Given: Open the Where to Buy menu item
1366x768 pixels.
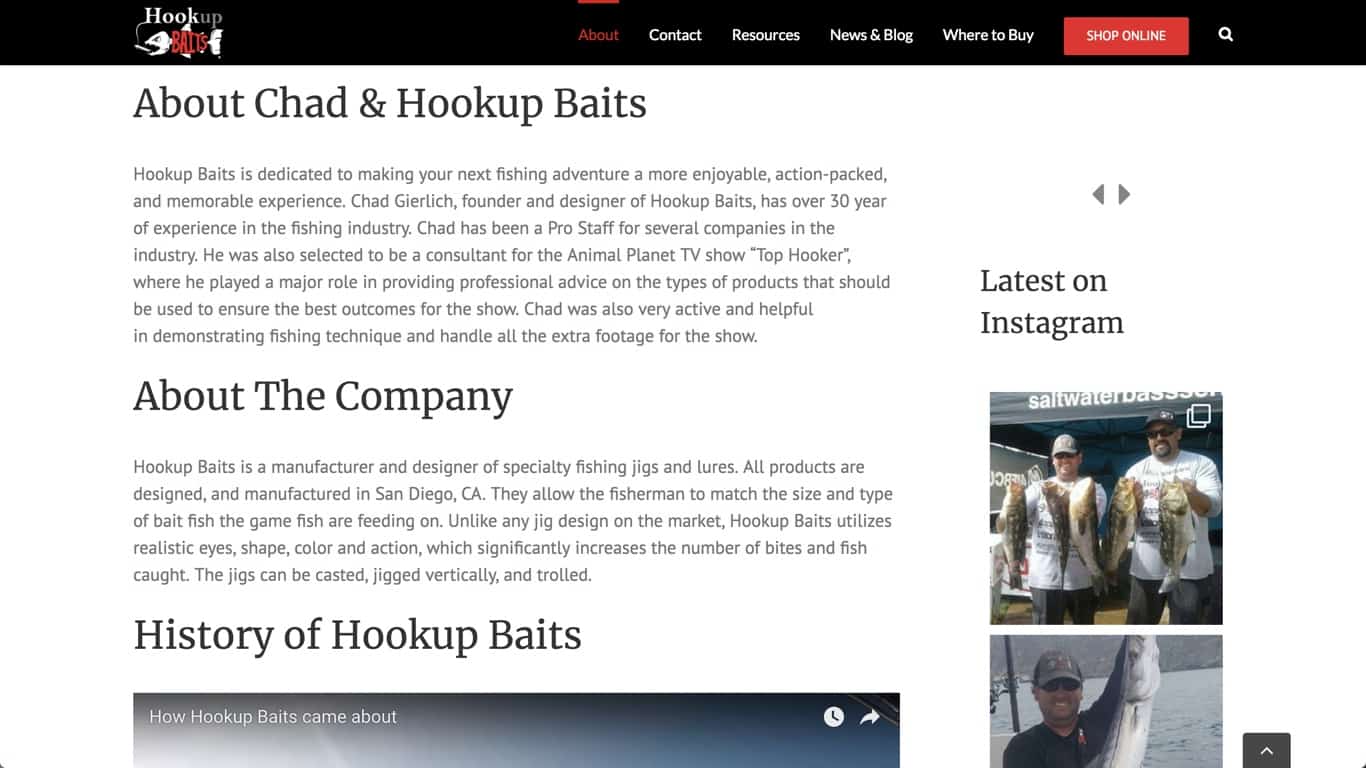Looking at the screenshot, I should [988, 35].
